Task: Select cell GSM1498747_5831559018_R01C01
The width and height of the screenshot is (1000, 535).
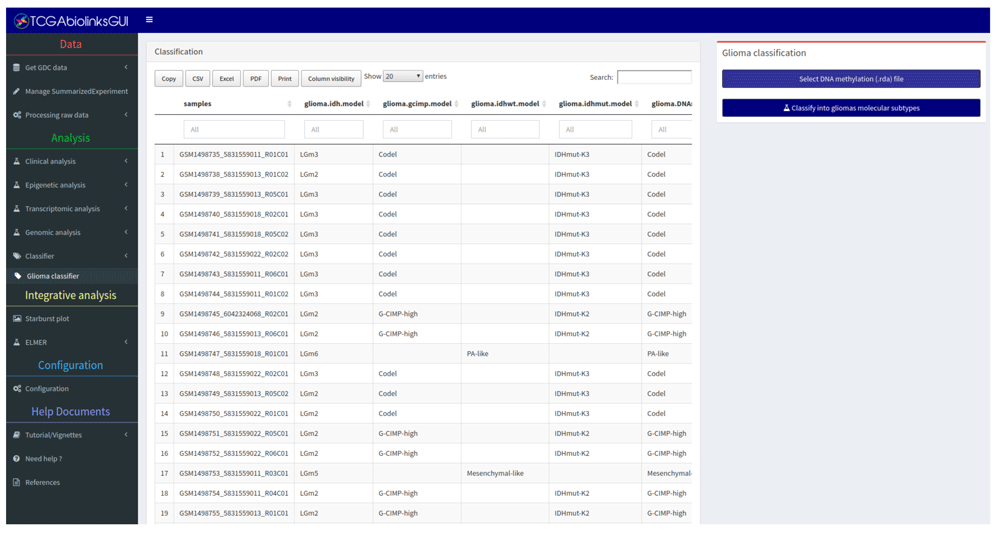Action: [x=234, y=353]
